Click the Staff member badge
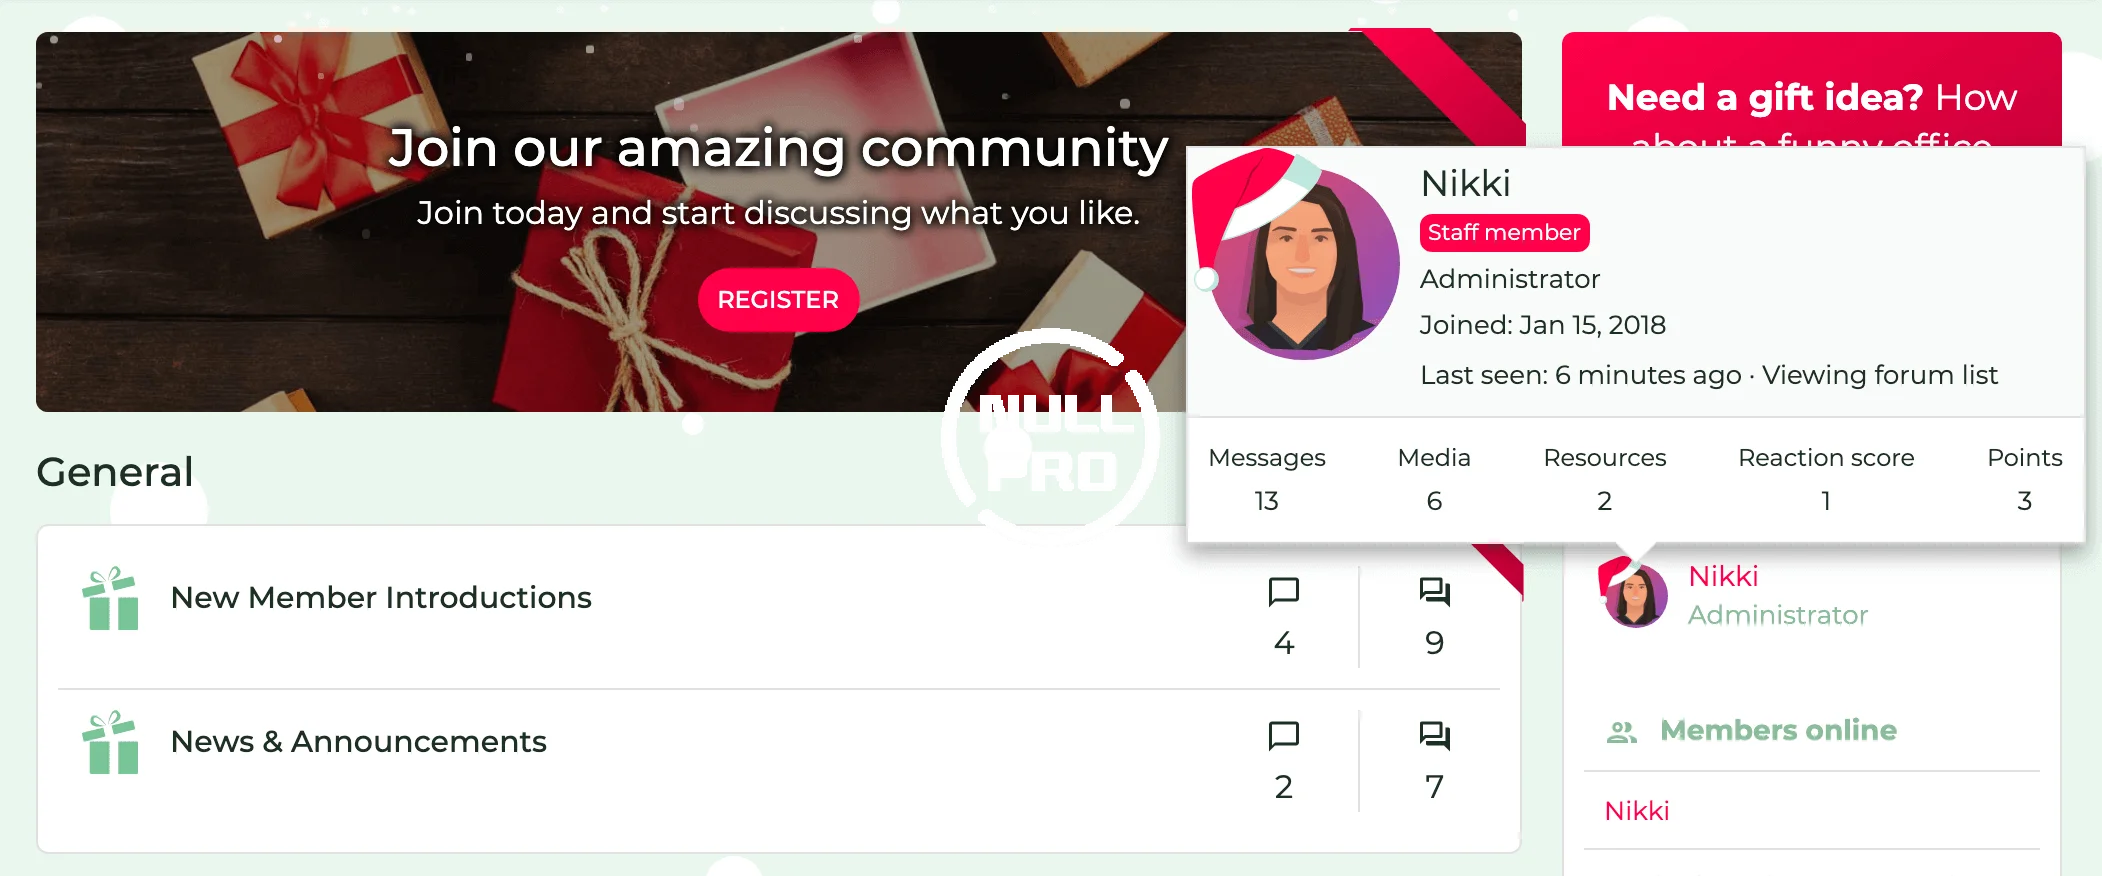Viewport: 2102px width, 876px height. click(1504, 233)
